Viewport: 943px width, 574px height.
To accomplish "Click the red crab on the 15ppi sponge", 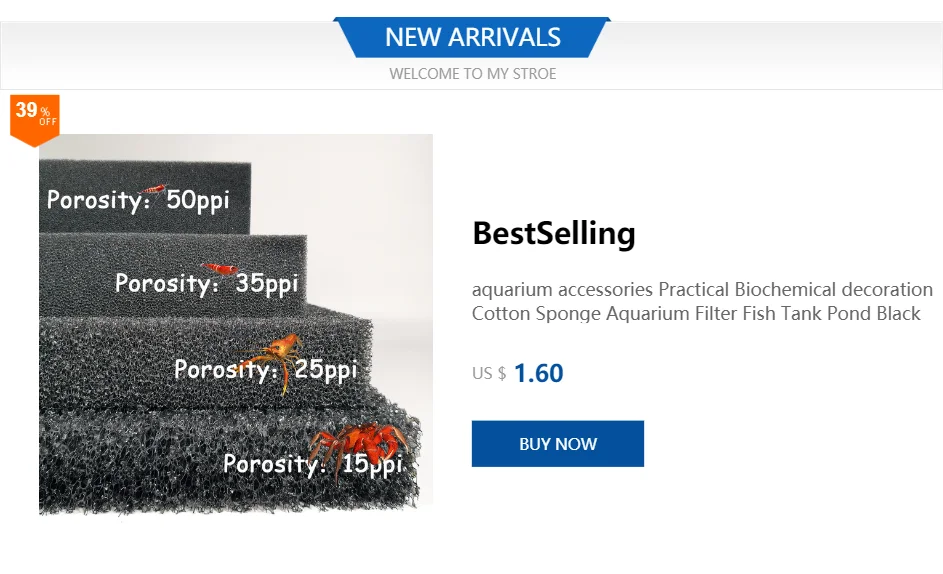I will pyautogui.click(x=360, y=444).
